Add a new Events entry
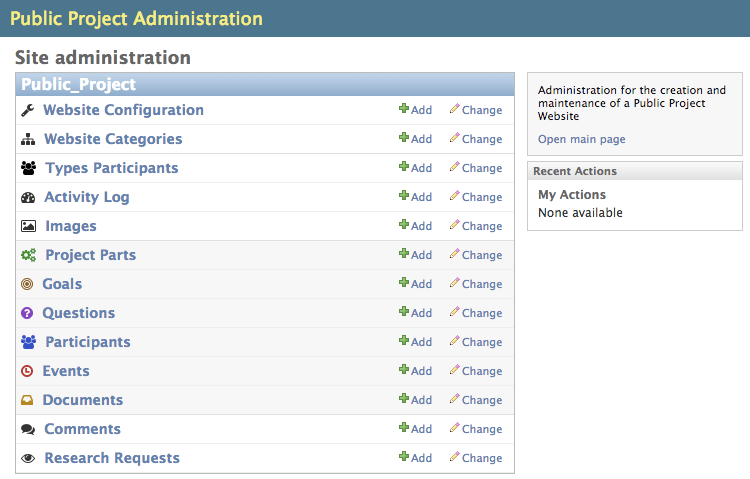This screenshot has height=479, width=750. (416, 371)
